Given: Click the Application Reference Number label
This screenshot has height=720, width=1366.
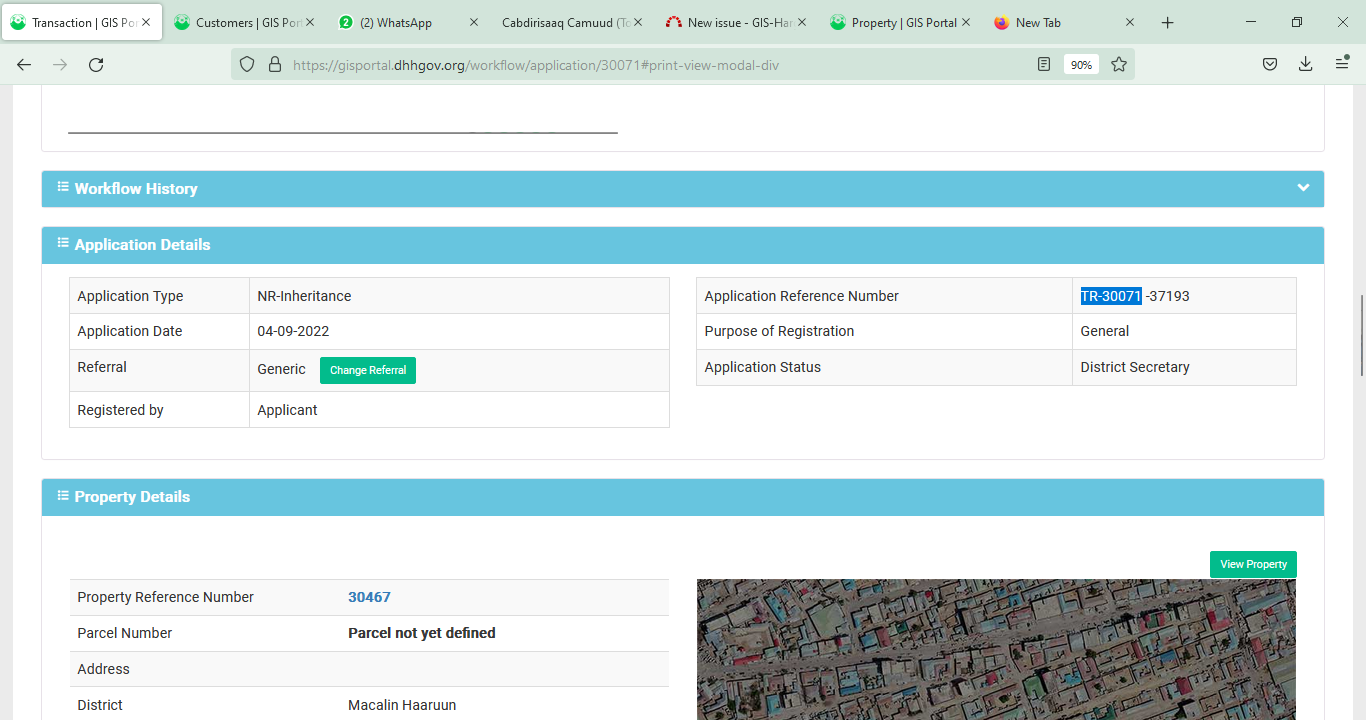Looking at the screenshot, I should 802,296.
